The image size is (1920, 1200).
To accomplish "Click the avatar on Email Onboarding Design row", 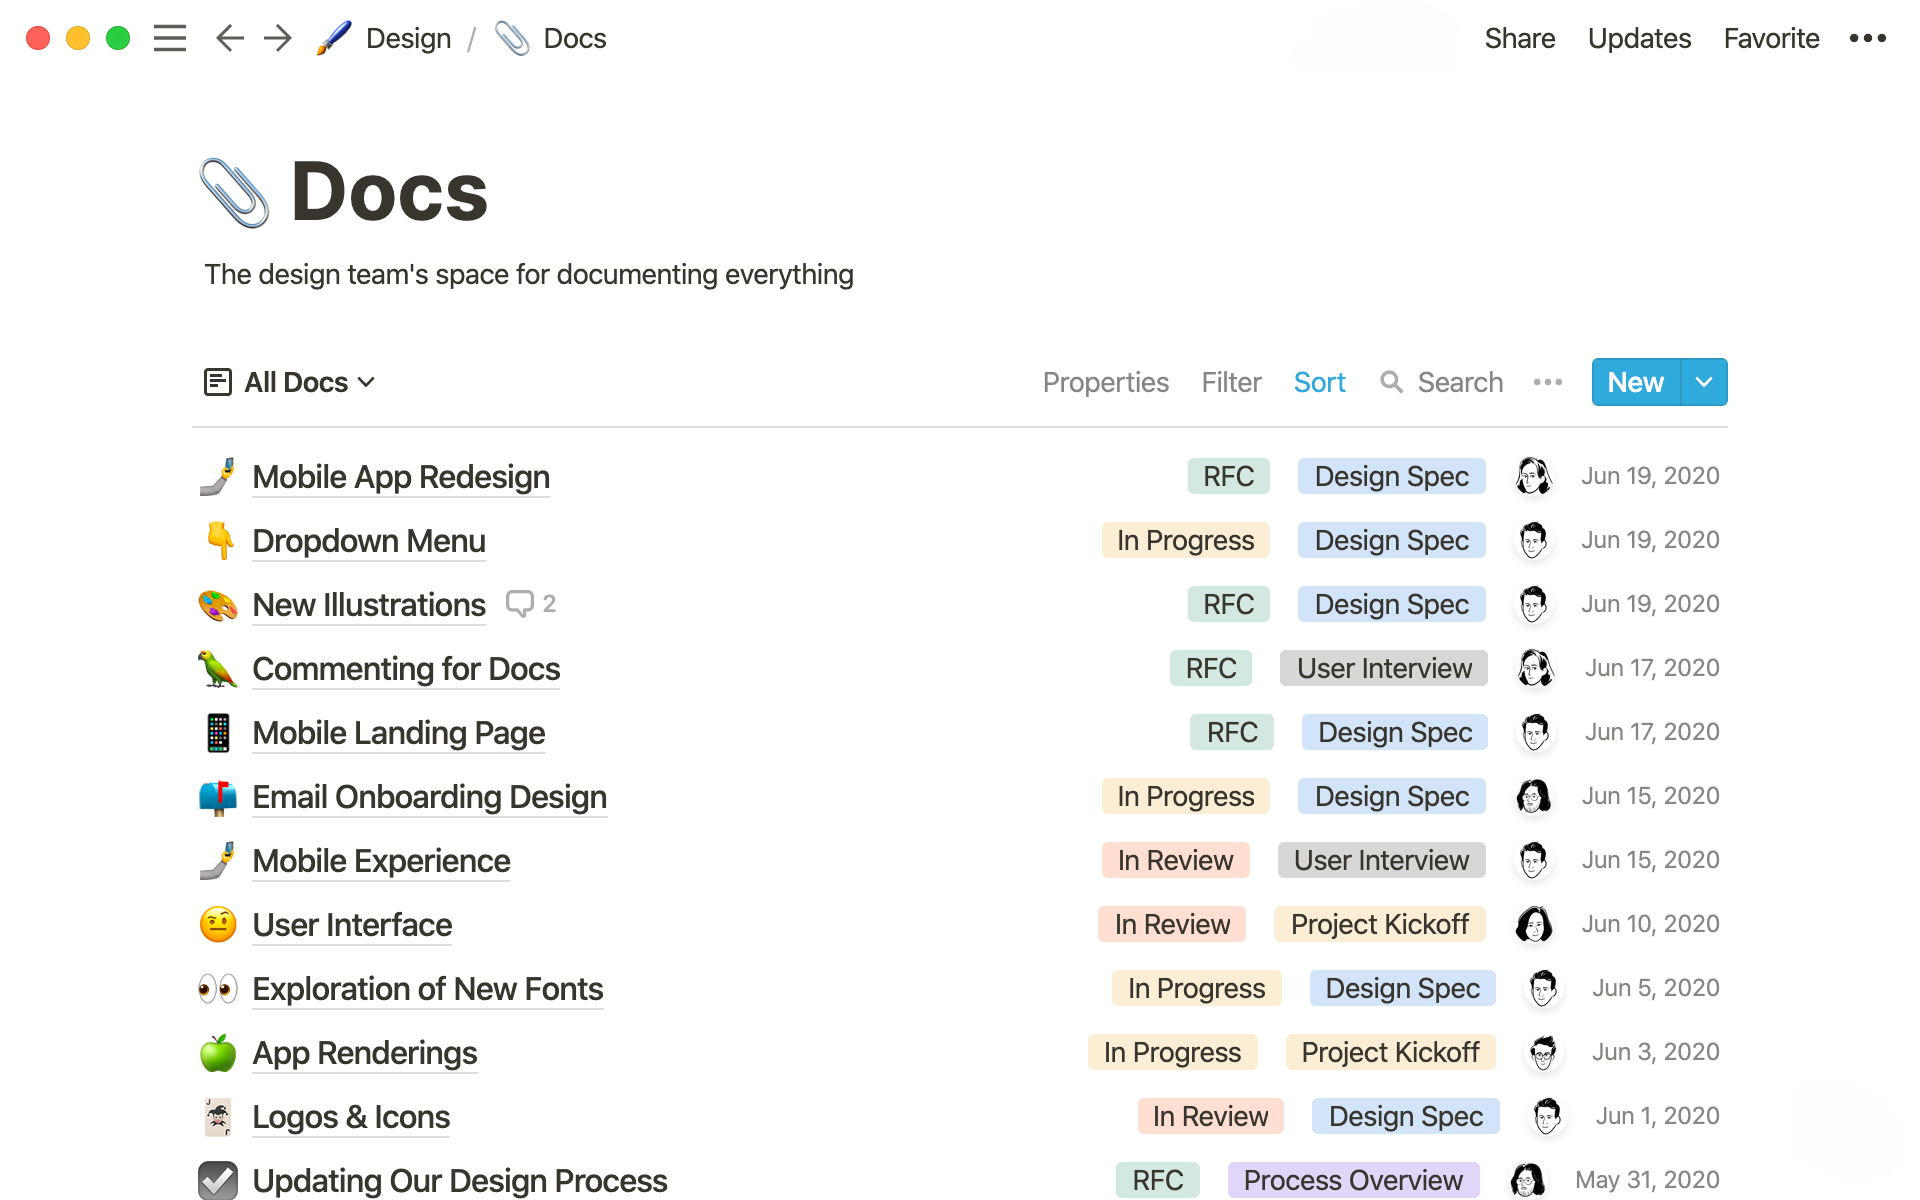I will [x=1533, y=795].
